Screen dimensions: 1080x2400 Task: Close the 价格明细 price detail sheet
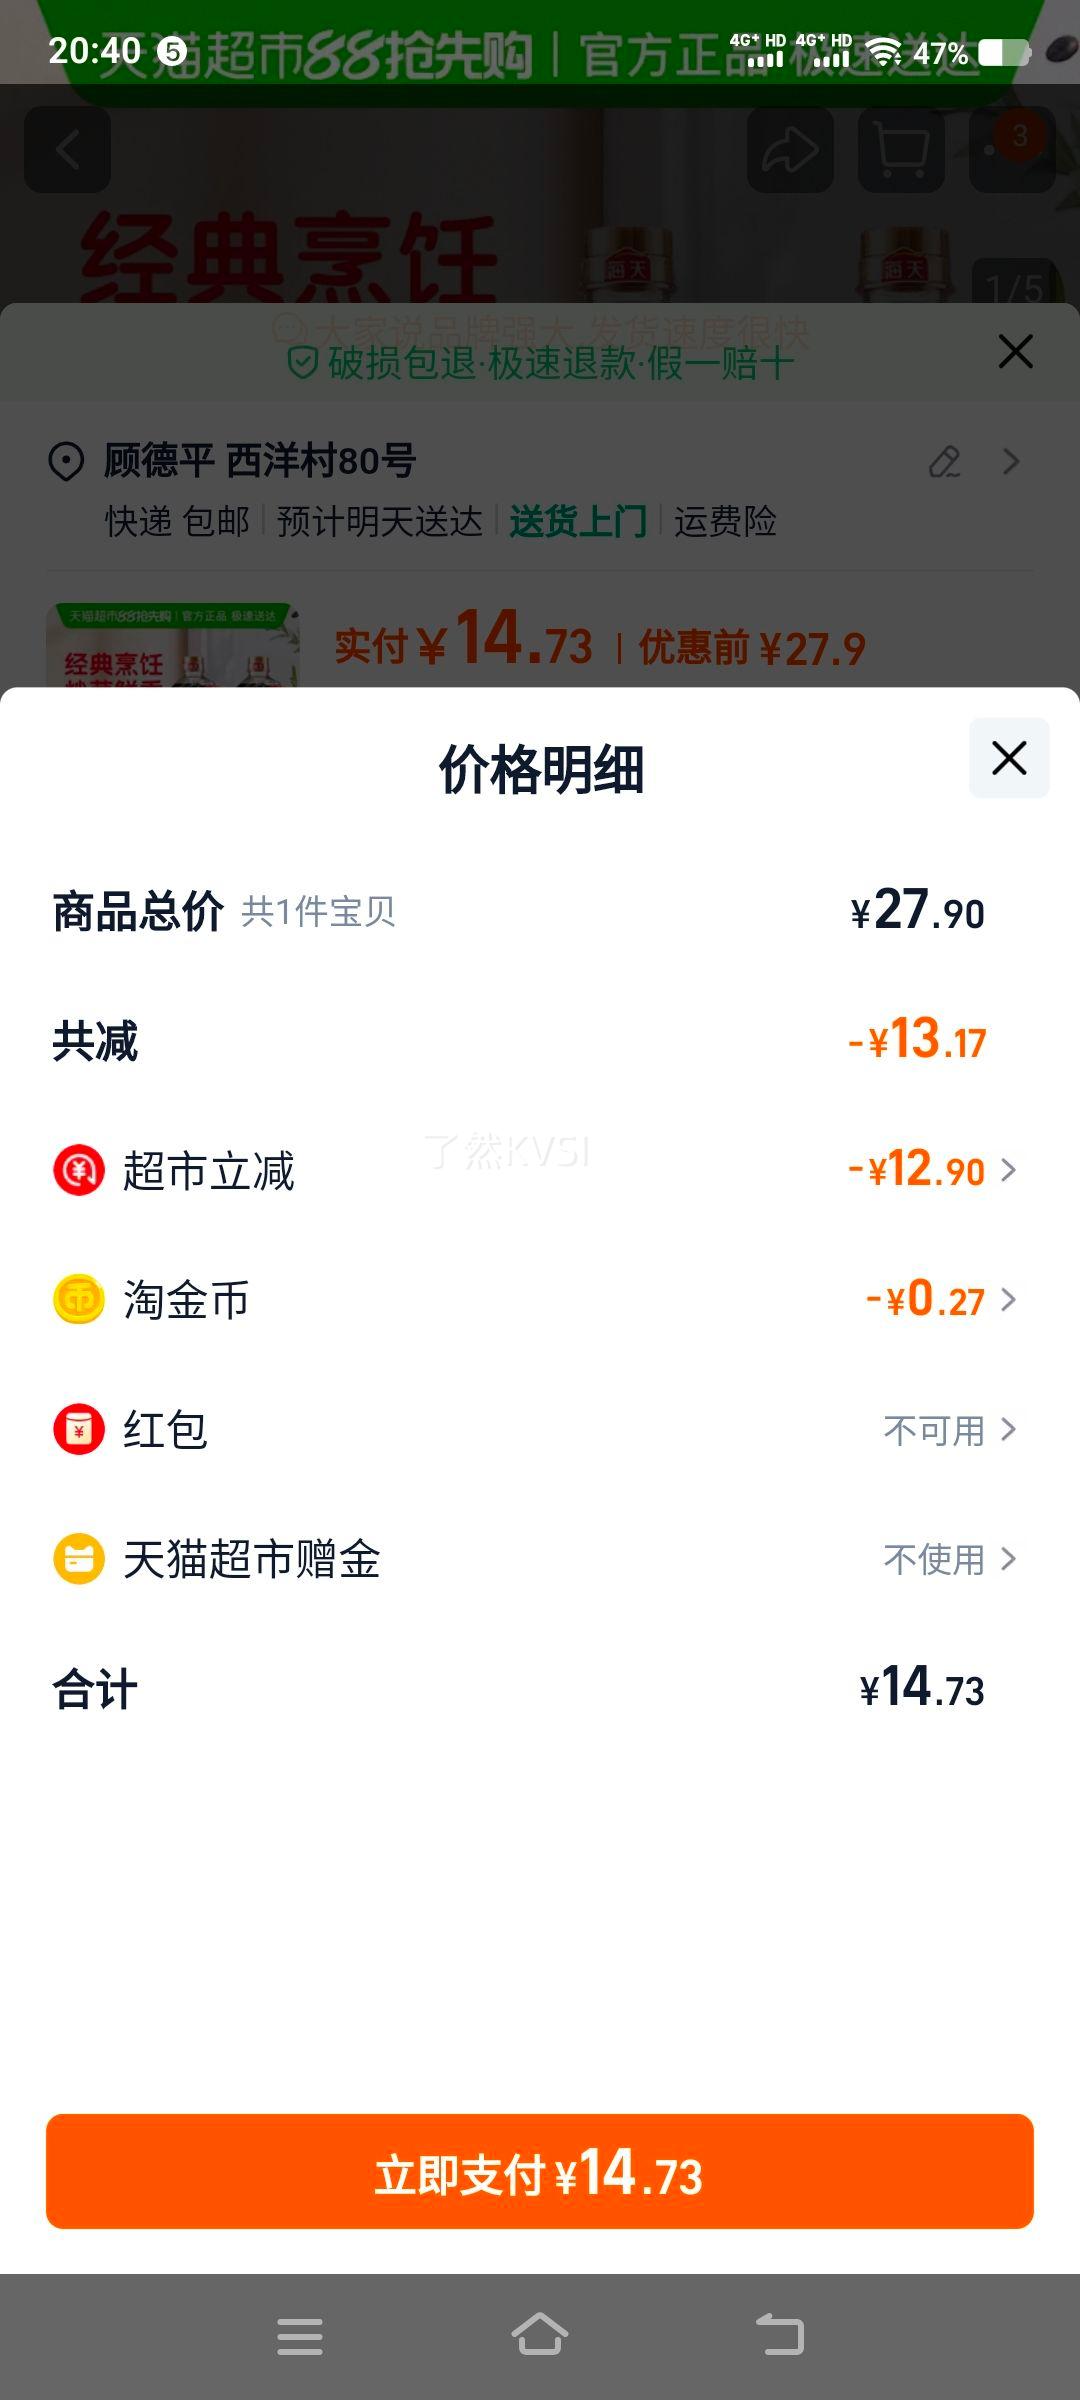(1009, 758)
